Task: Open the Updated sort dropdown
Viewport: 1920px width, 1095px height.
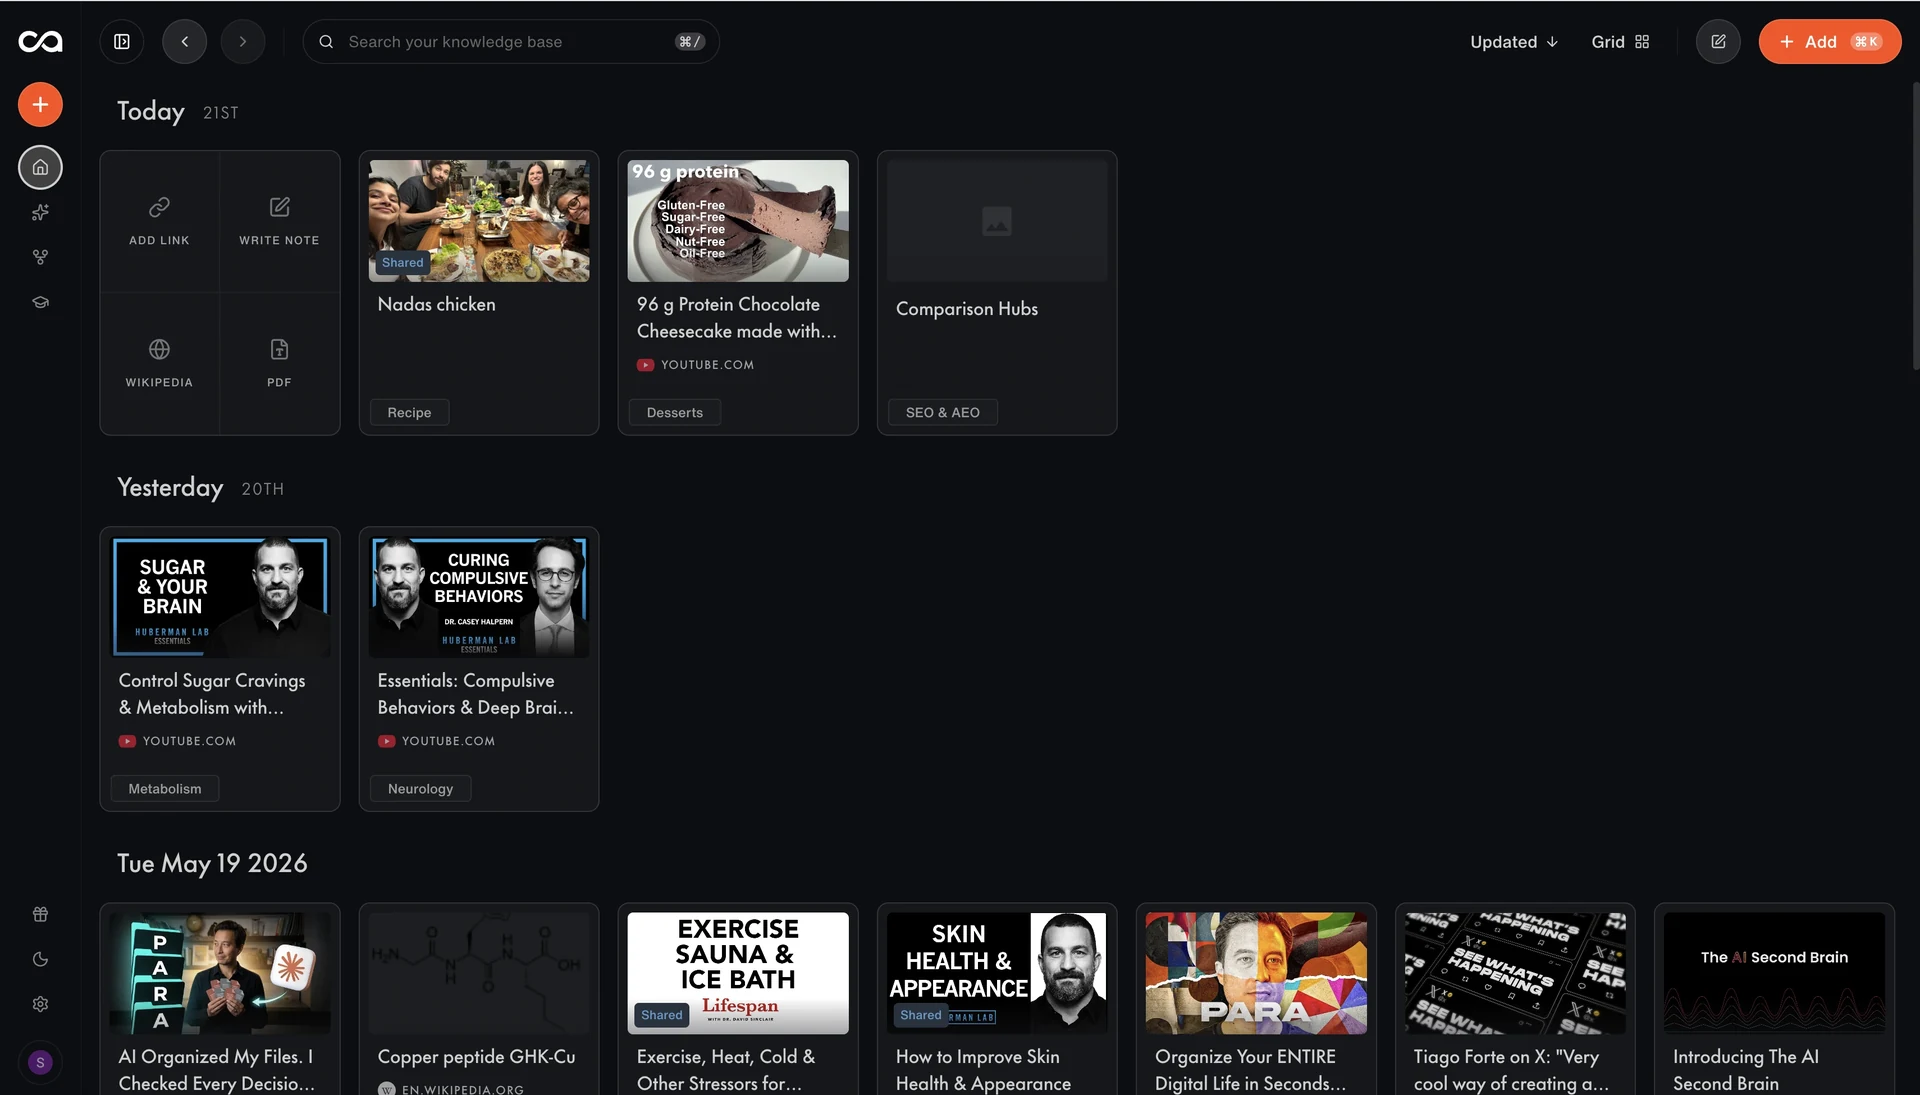Action: click(x=1514, y=41)
